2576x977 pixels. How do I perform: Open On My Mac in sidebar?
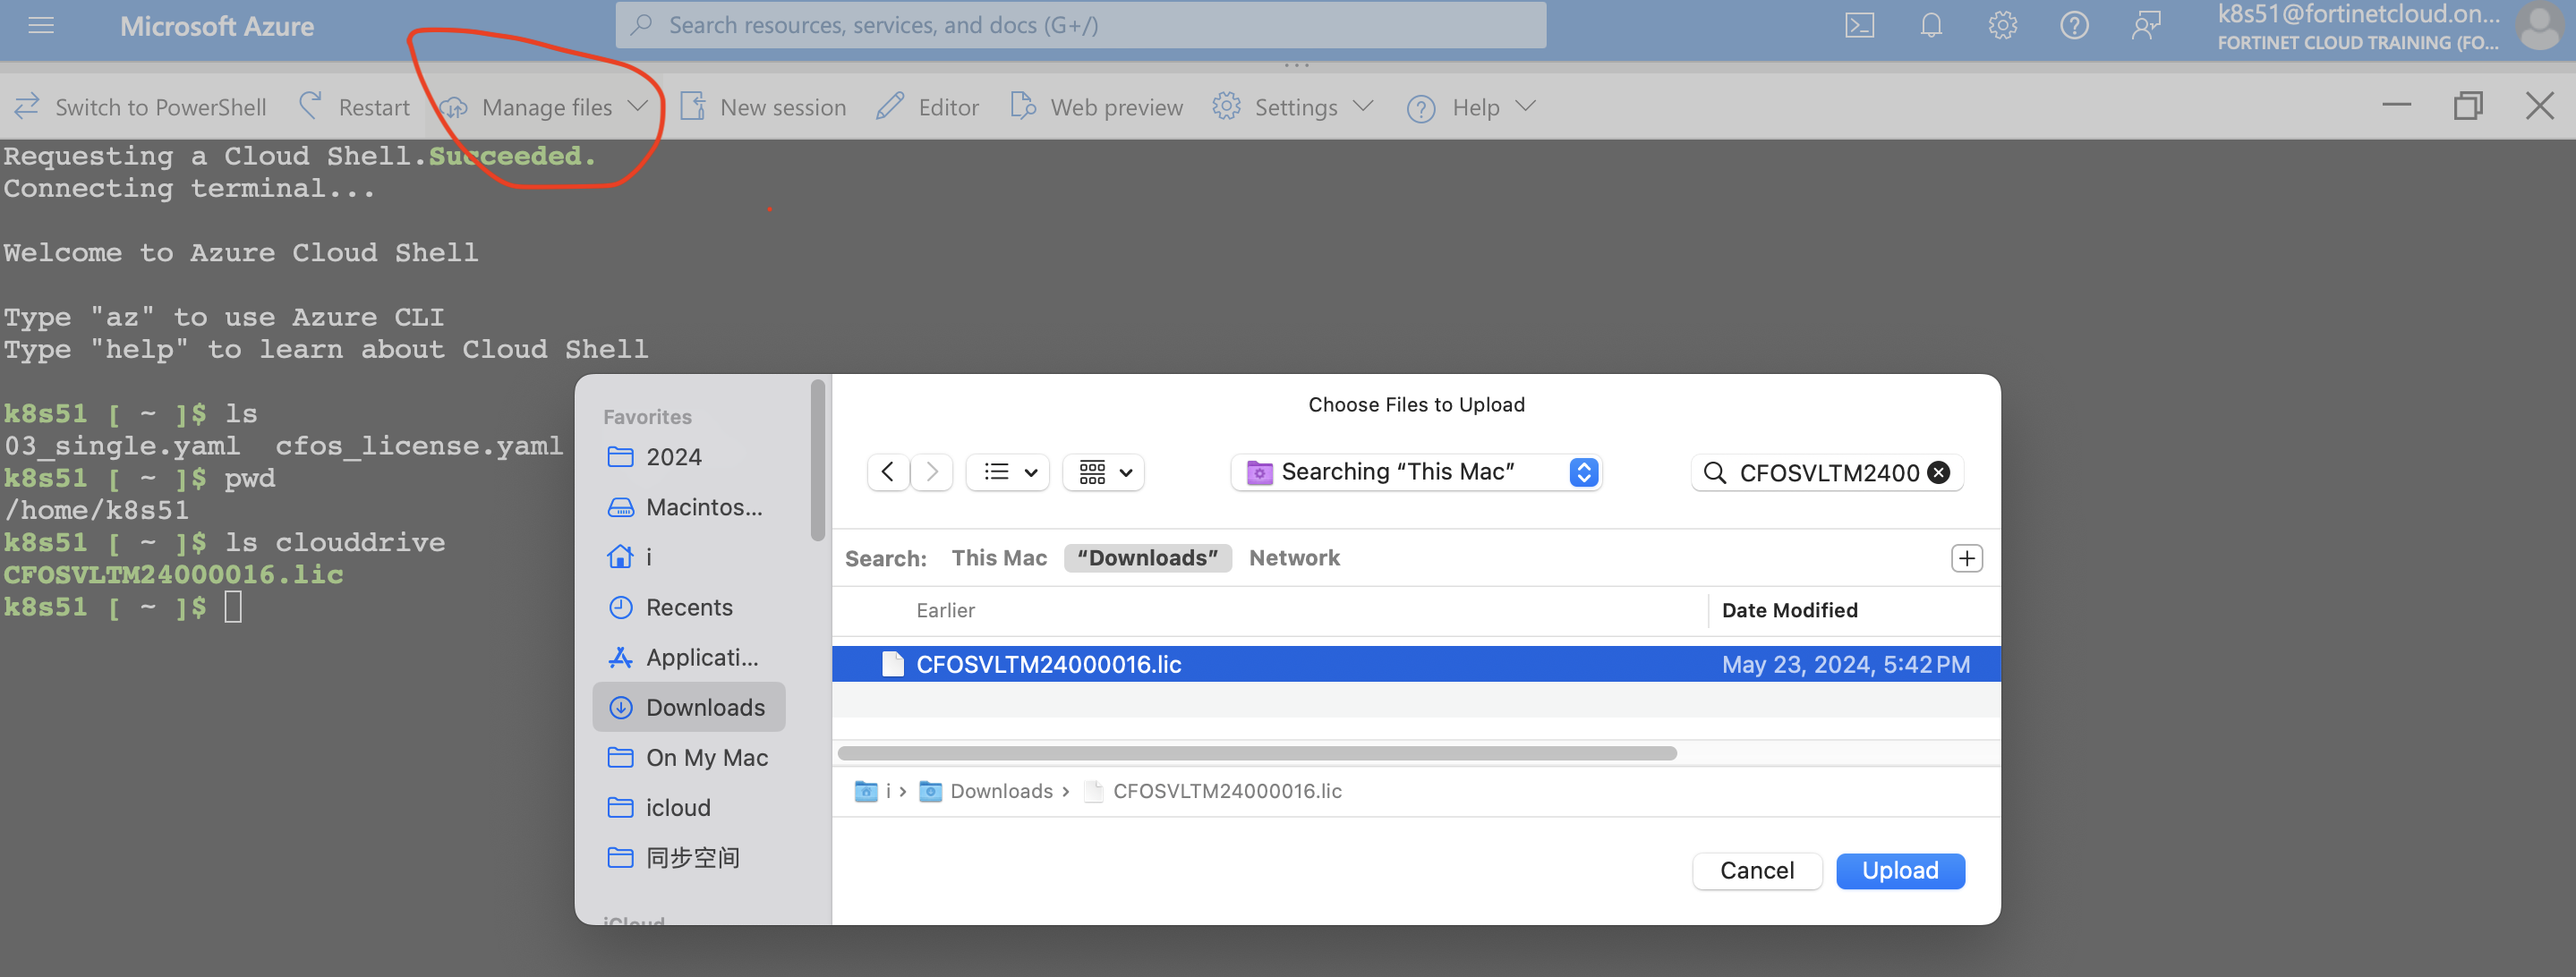click(690, 757)
